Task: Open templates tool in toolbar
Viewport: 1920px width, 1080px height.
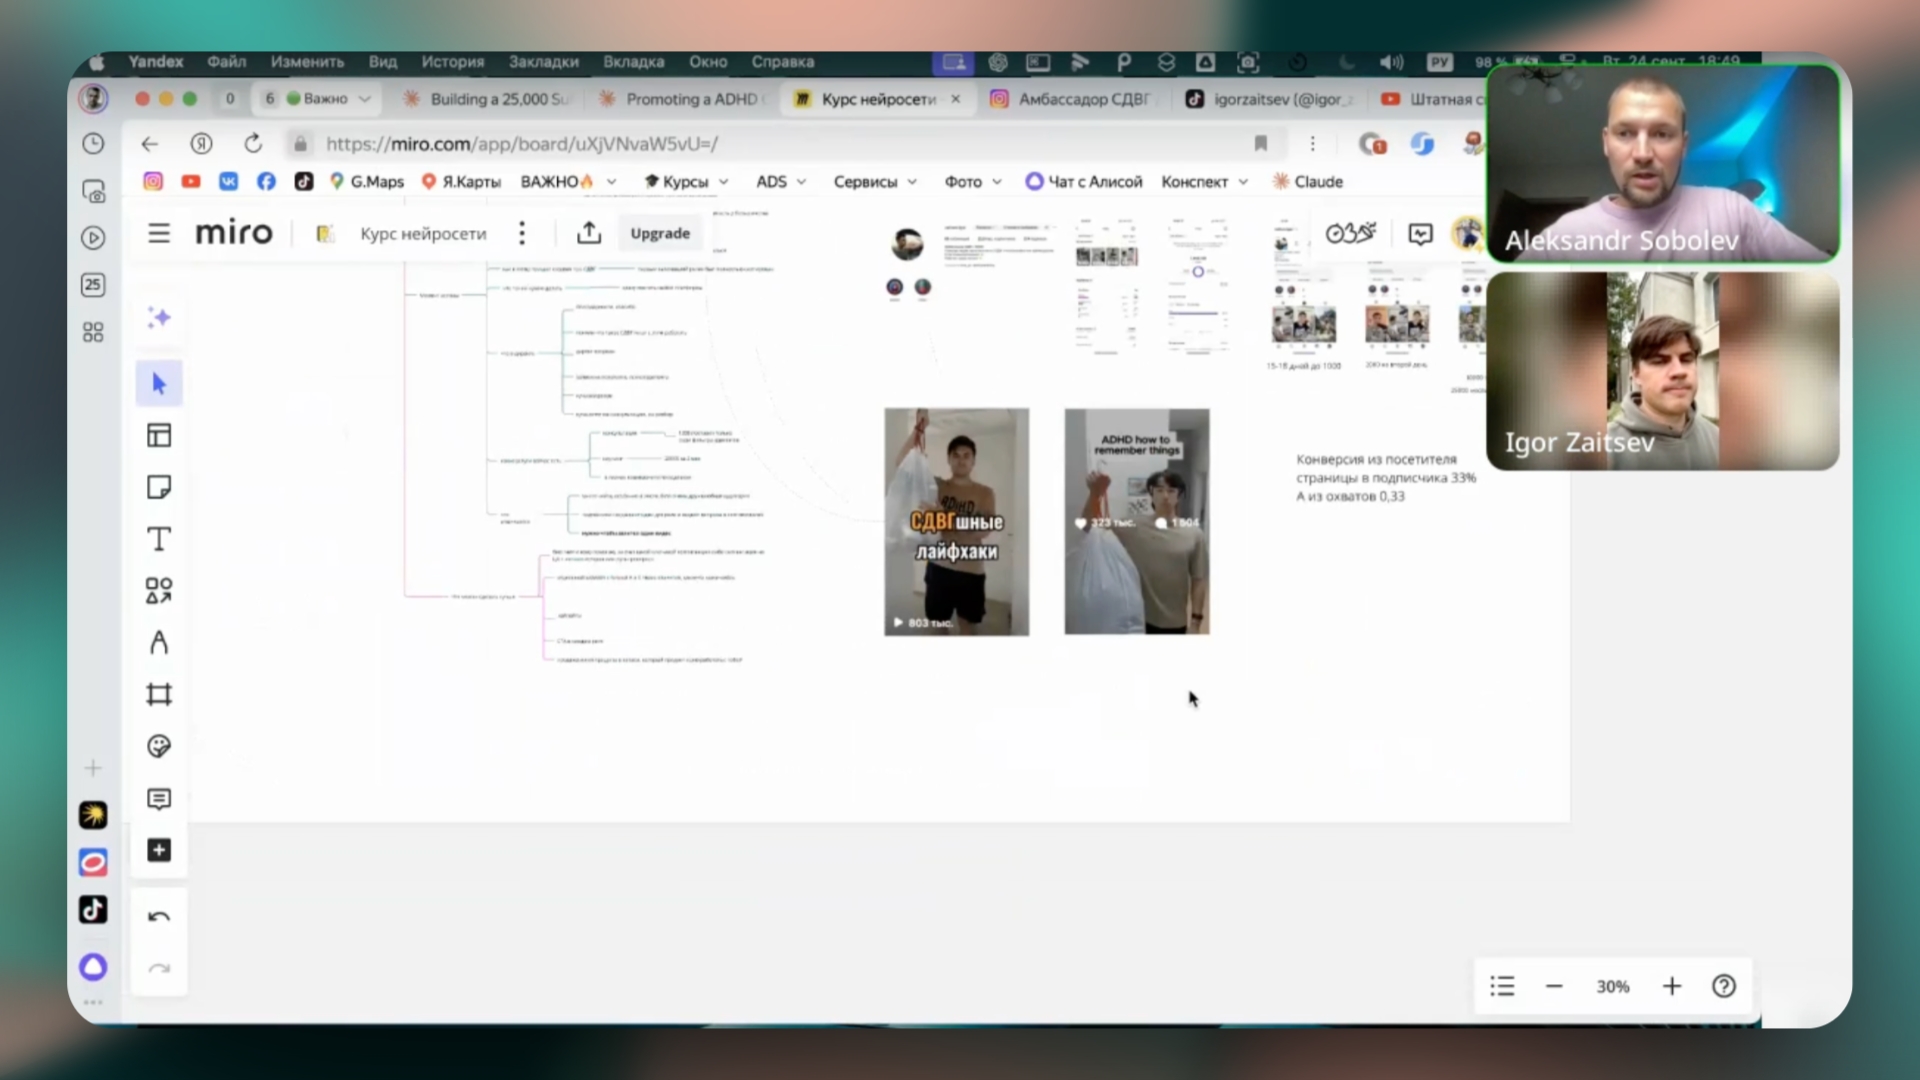Action: coord(159,435)
